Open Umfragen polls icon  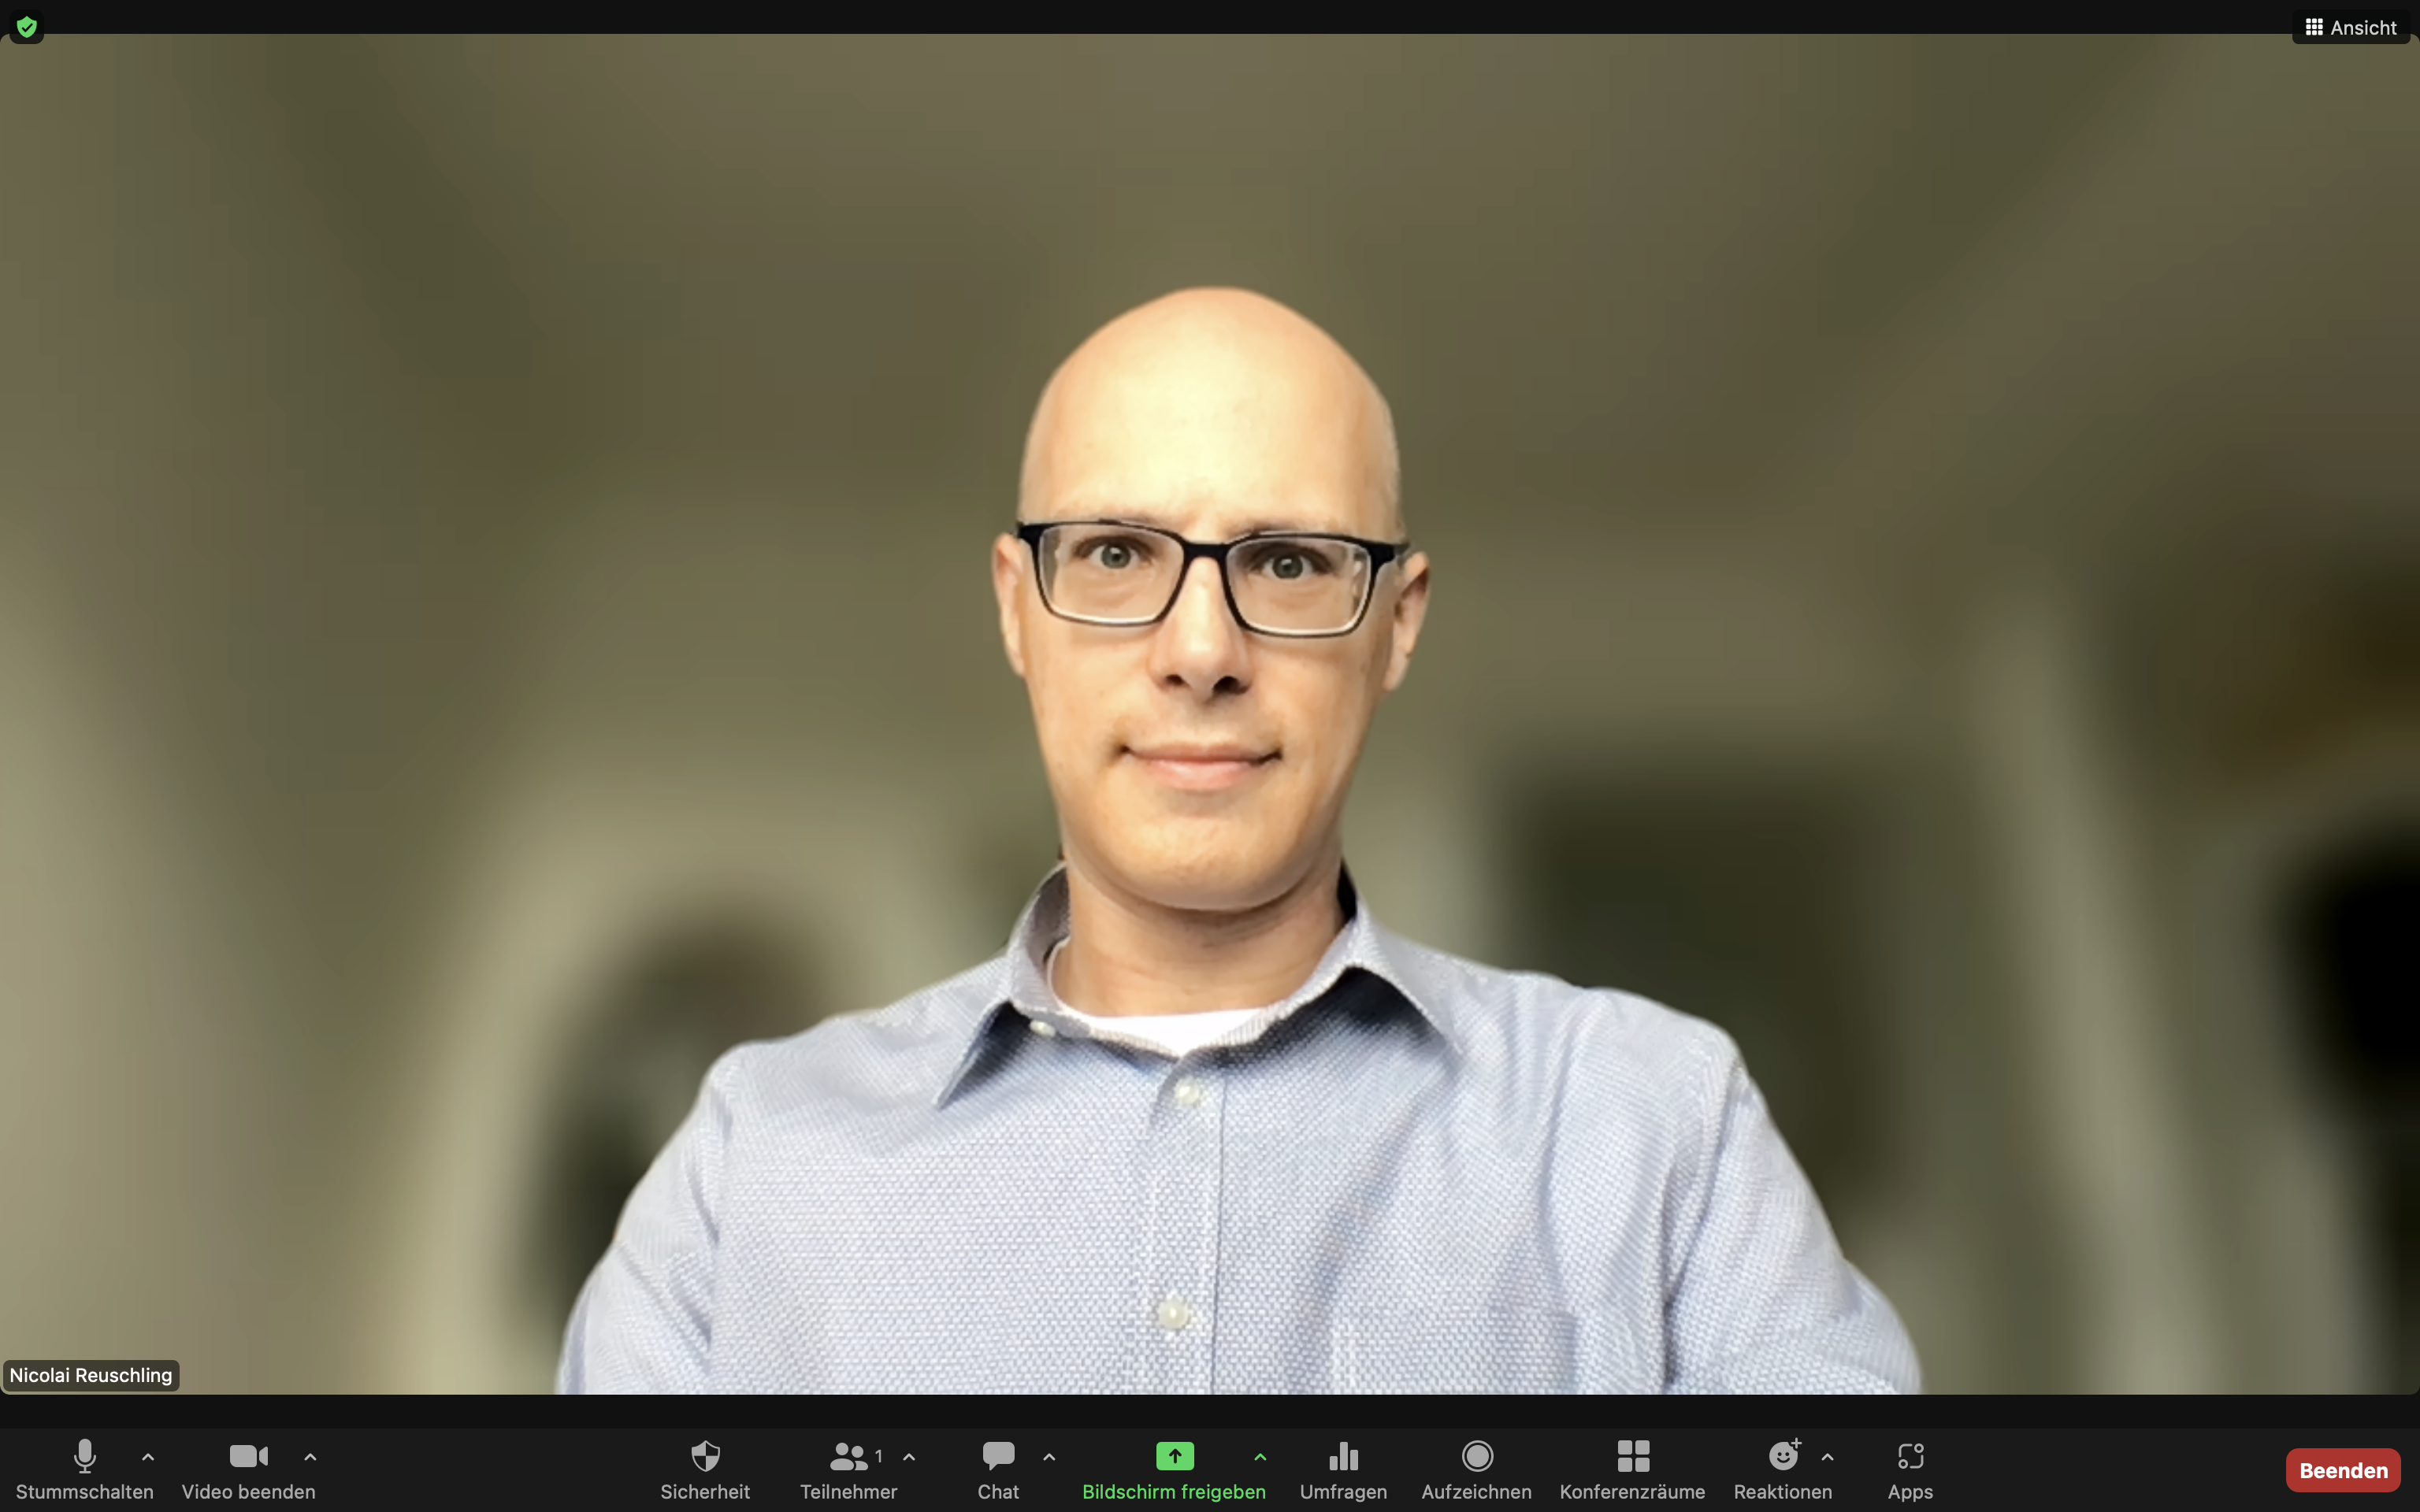(1343, 1467)
